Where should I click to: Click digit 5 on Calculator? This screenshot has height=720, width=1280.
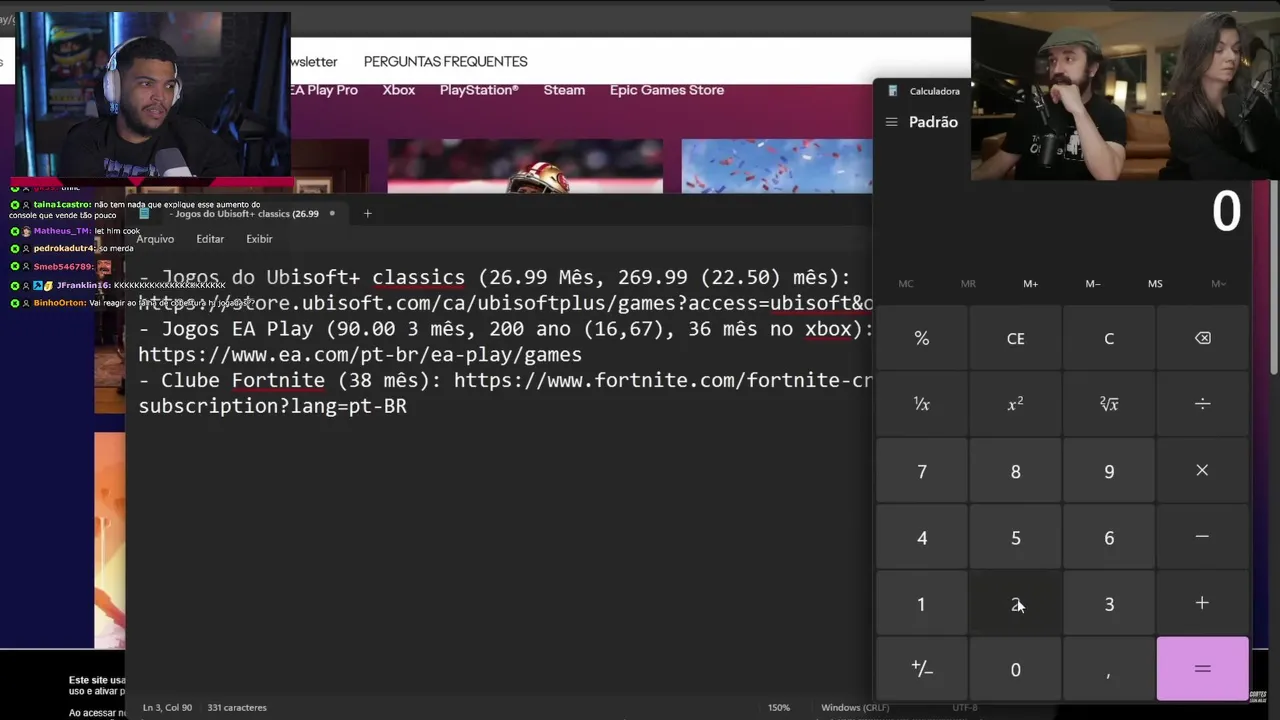pos(1015,537)
